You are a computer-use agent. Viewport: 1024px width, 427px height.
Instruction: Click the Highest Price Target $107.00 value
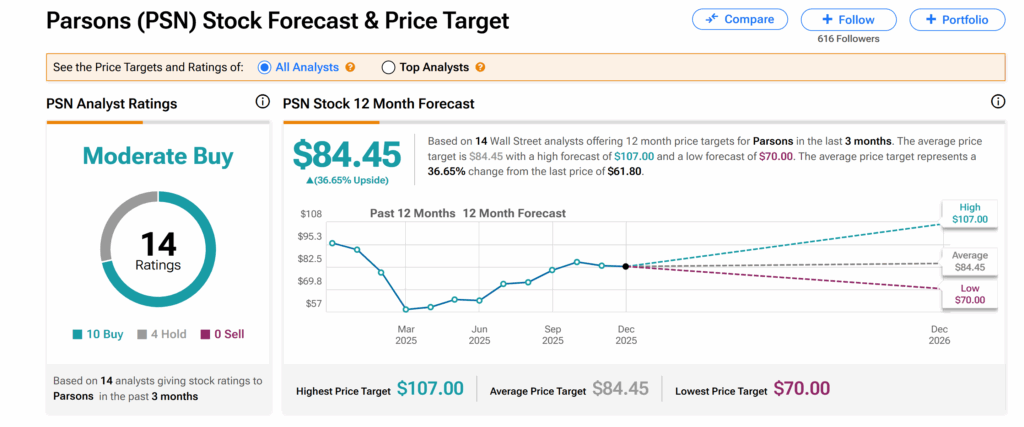click(430, 388)
